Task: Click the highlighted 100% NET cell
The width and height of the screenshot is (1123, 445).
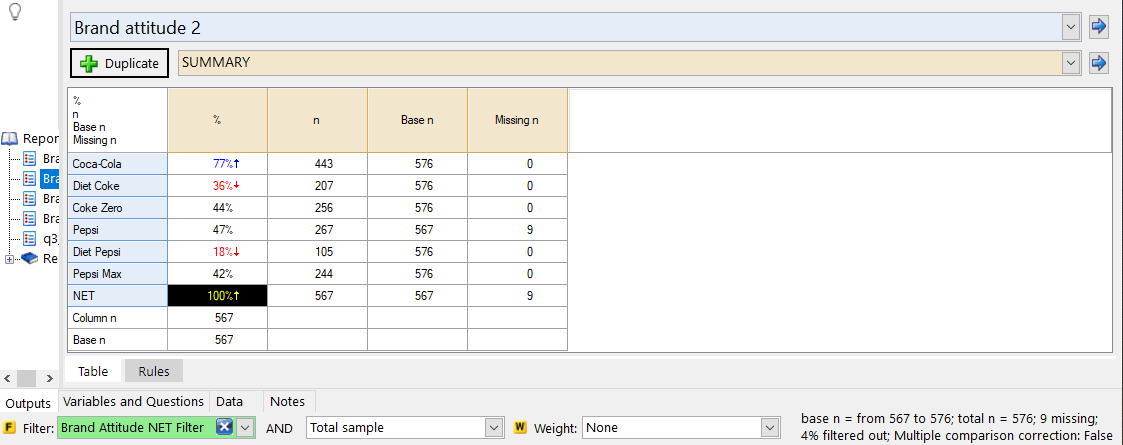Action: pyautogui.click(x=217, y=296)
